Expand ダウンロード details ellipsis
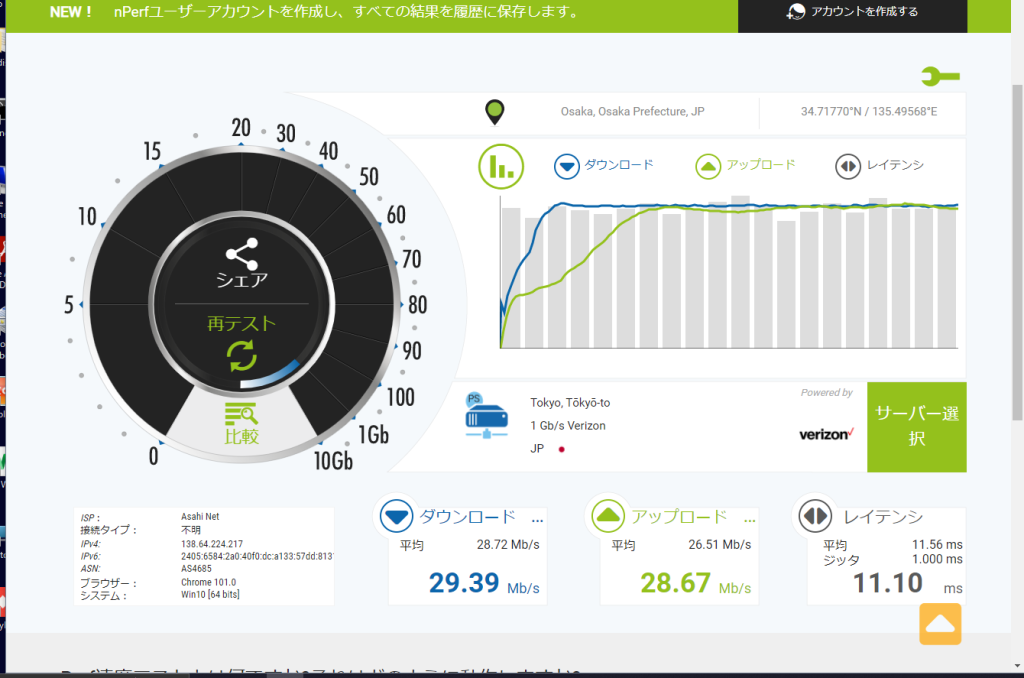1024x678 pixels. (x=537, y=521)
